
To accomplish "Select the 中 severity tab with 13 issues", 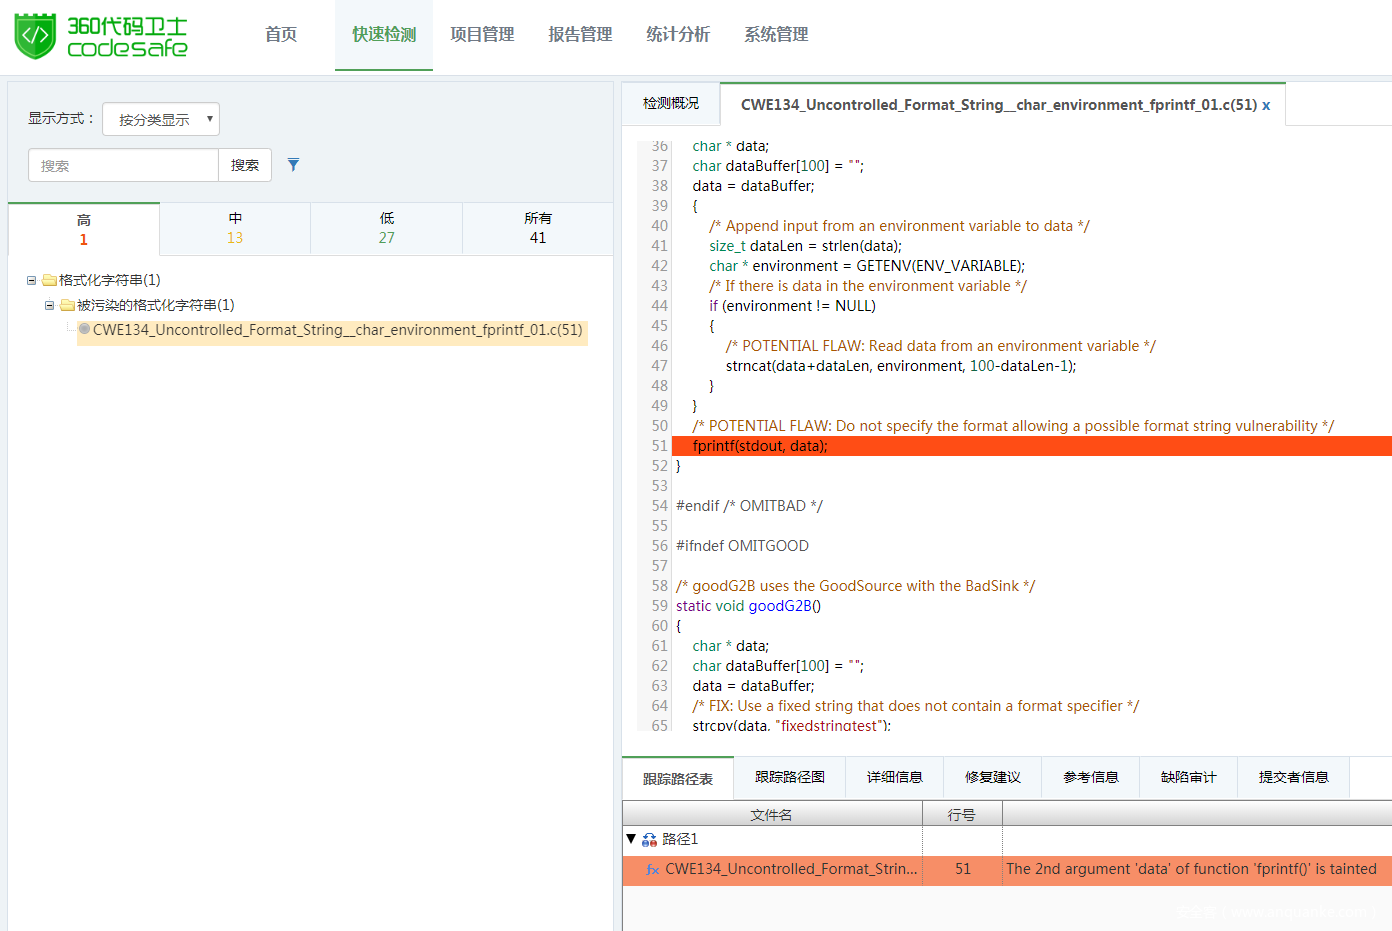I will tap(235, 228).
